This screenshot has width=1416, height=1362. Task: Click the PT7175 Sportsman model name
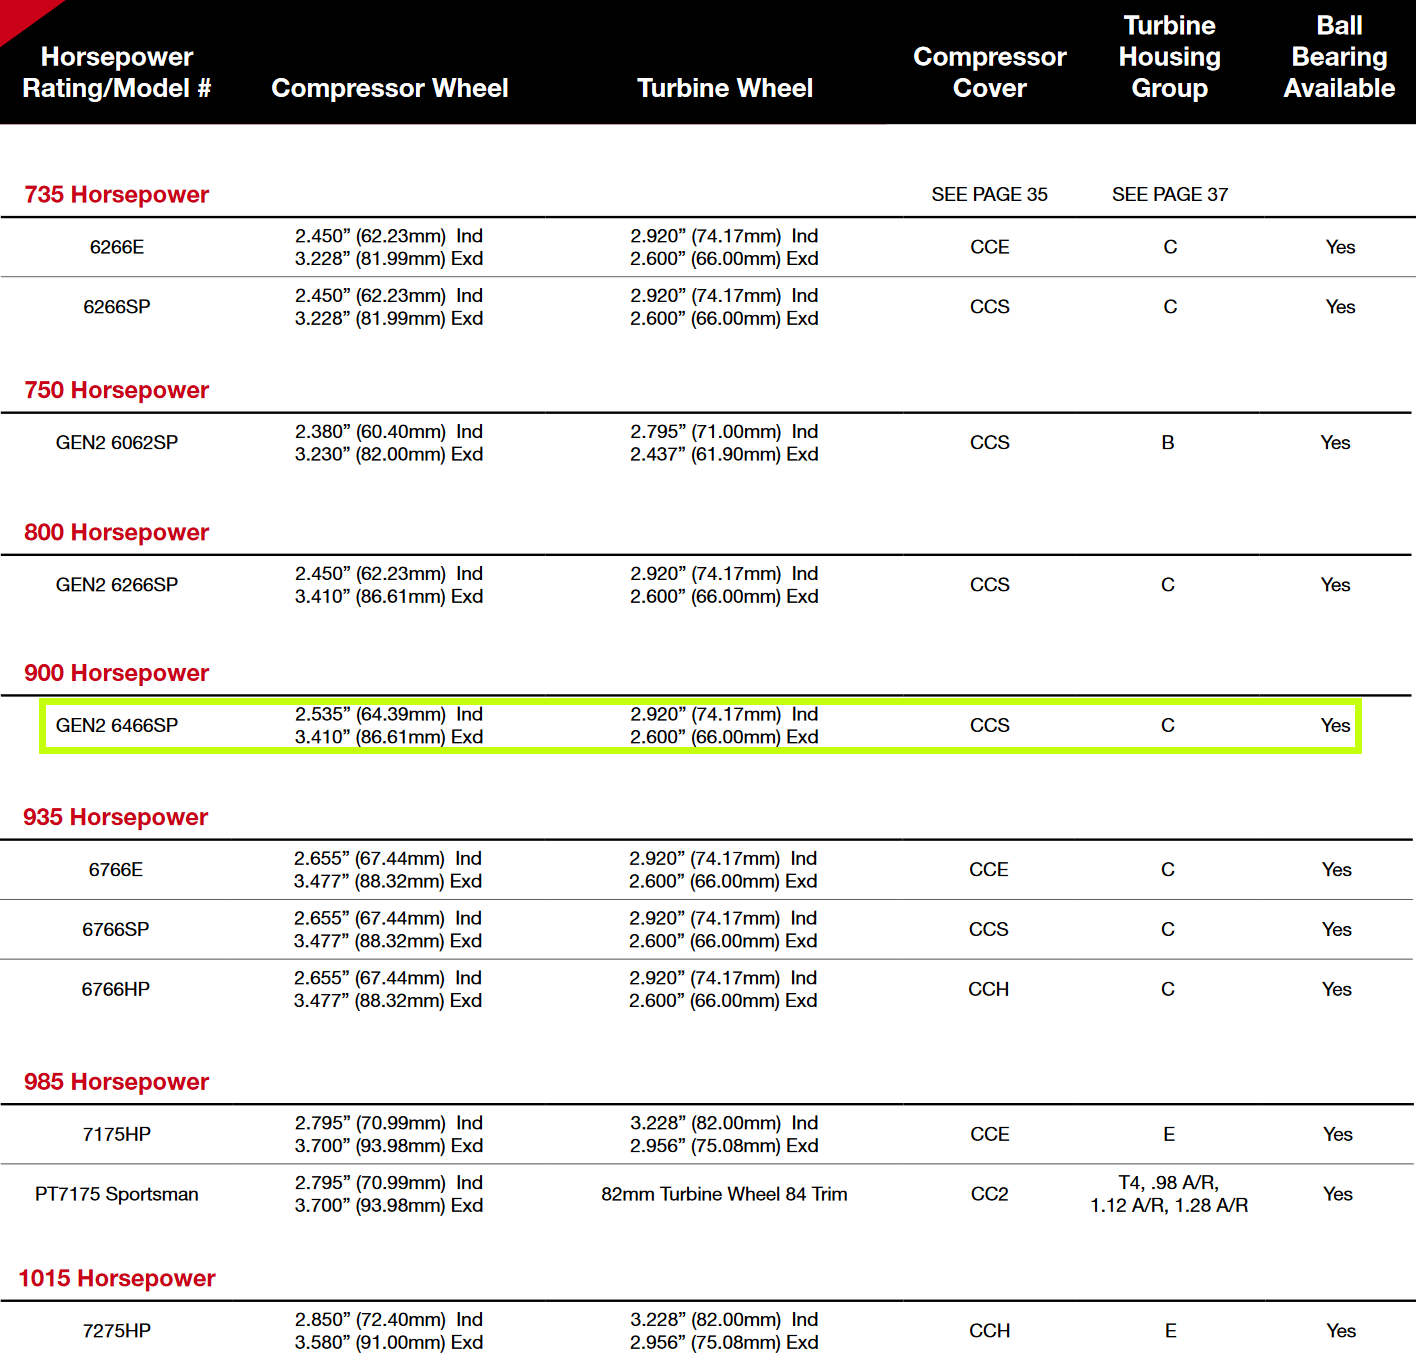pyautogui.click(x=117, y=1194)
